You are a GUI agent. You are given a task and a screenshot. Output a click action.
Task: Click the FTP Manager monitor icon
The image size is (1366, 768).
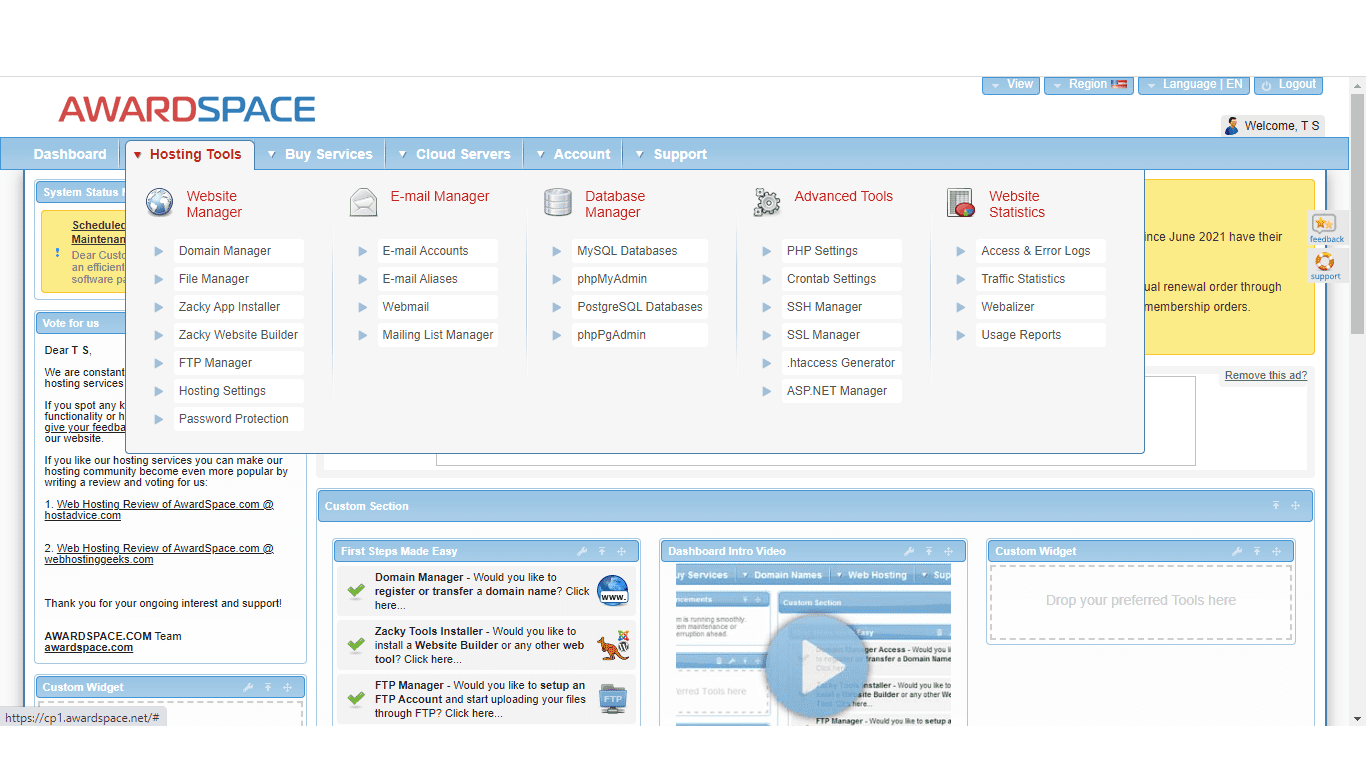(613, 699)
